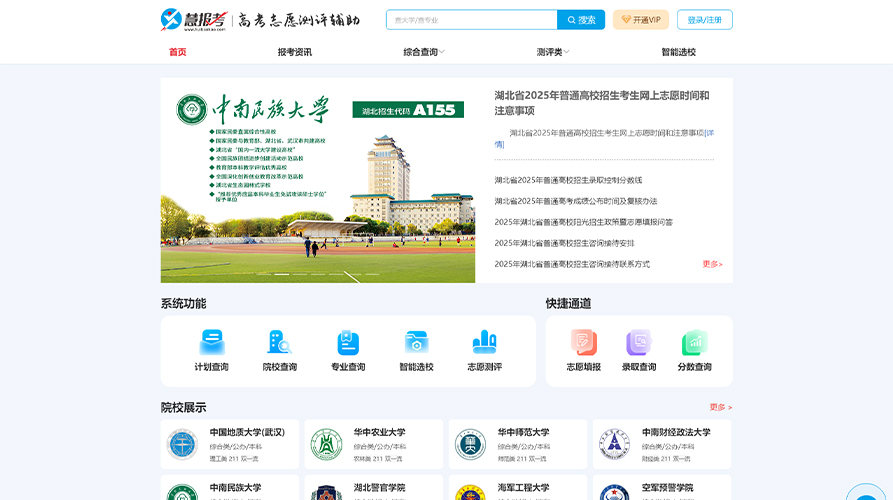Click the 详情 link under headline
The image size is (893, 500).
pos(709,133)
